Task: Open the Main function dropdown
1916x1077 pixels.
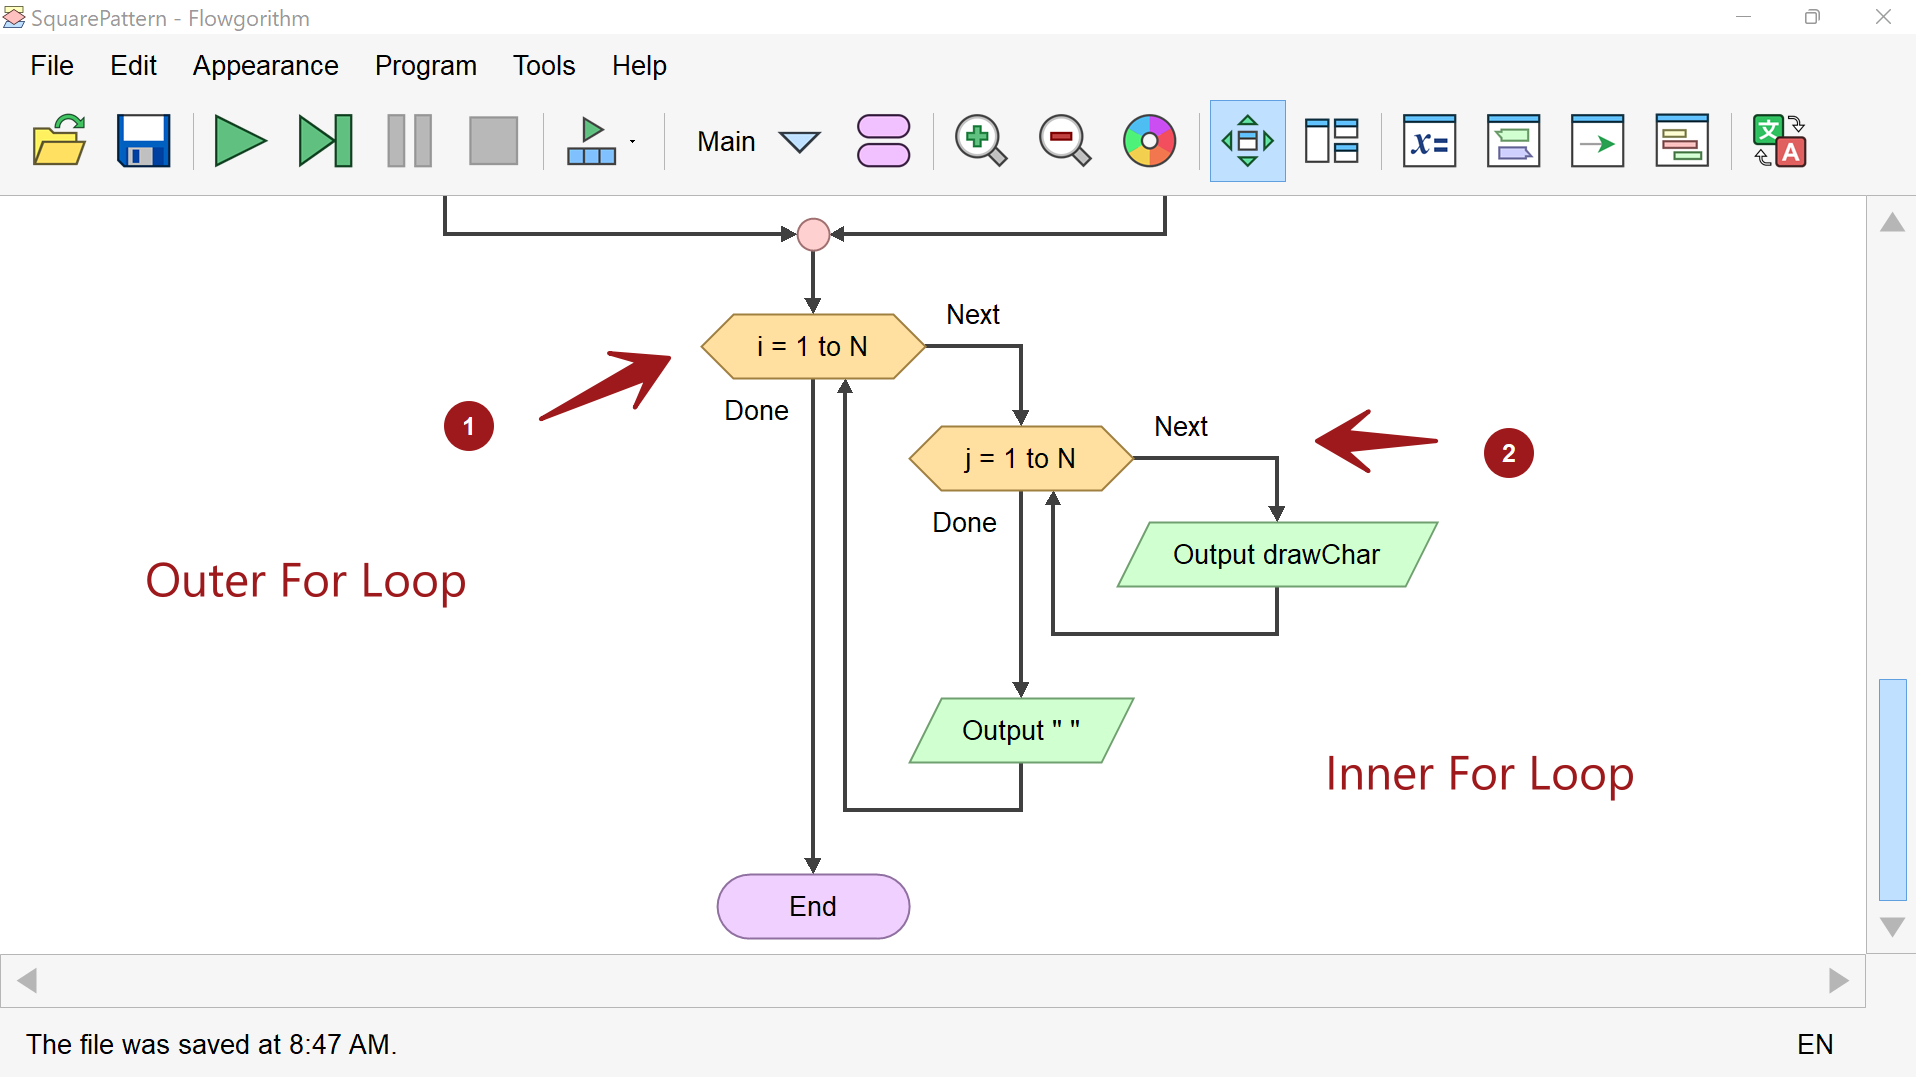Action: click(x=758, y=141)
